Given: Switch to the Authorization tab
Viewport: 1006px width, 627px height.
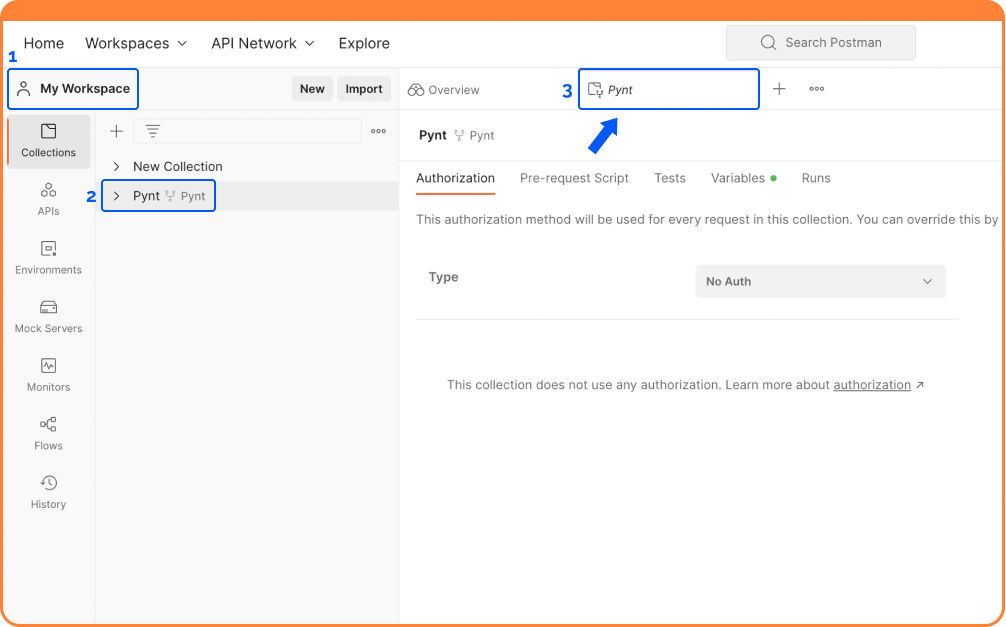Looking at the screenshot, I should click(456, 178).
